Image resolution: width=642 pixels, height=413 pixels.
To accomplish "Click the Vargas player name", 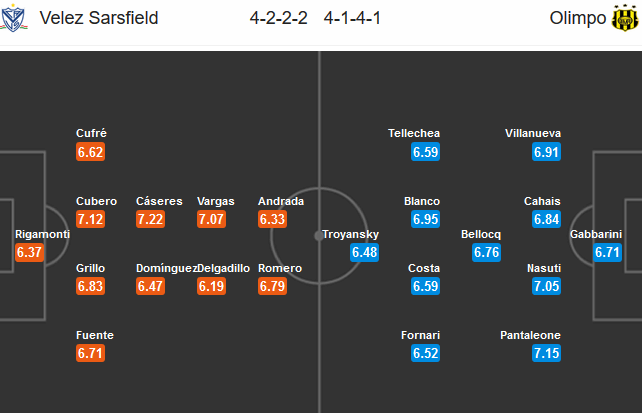I will point(216,201).
